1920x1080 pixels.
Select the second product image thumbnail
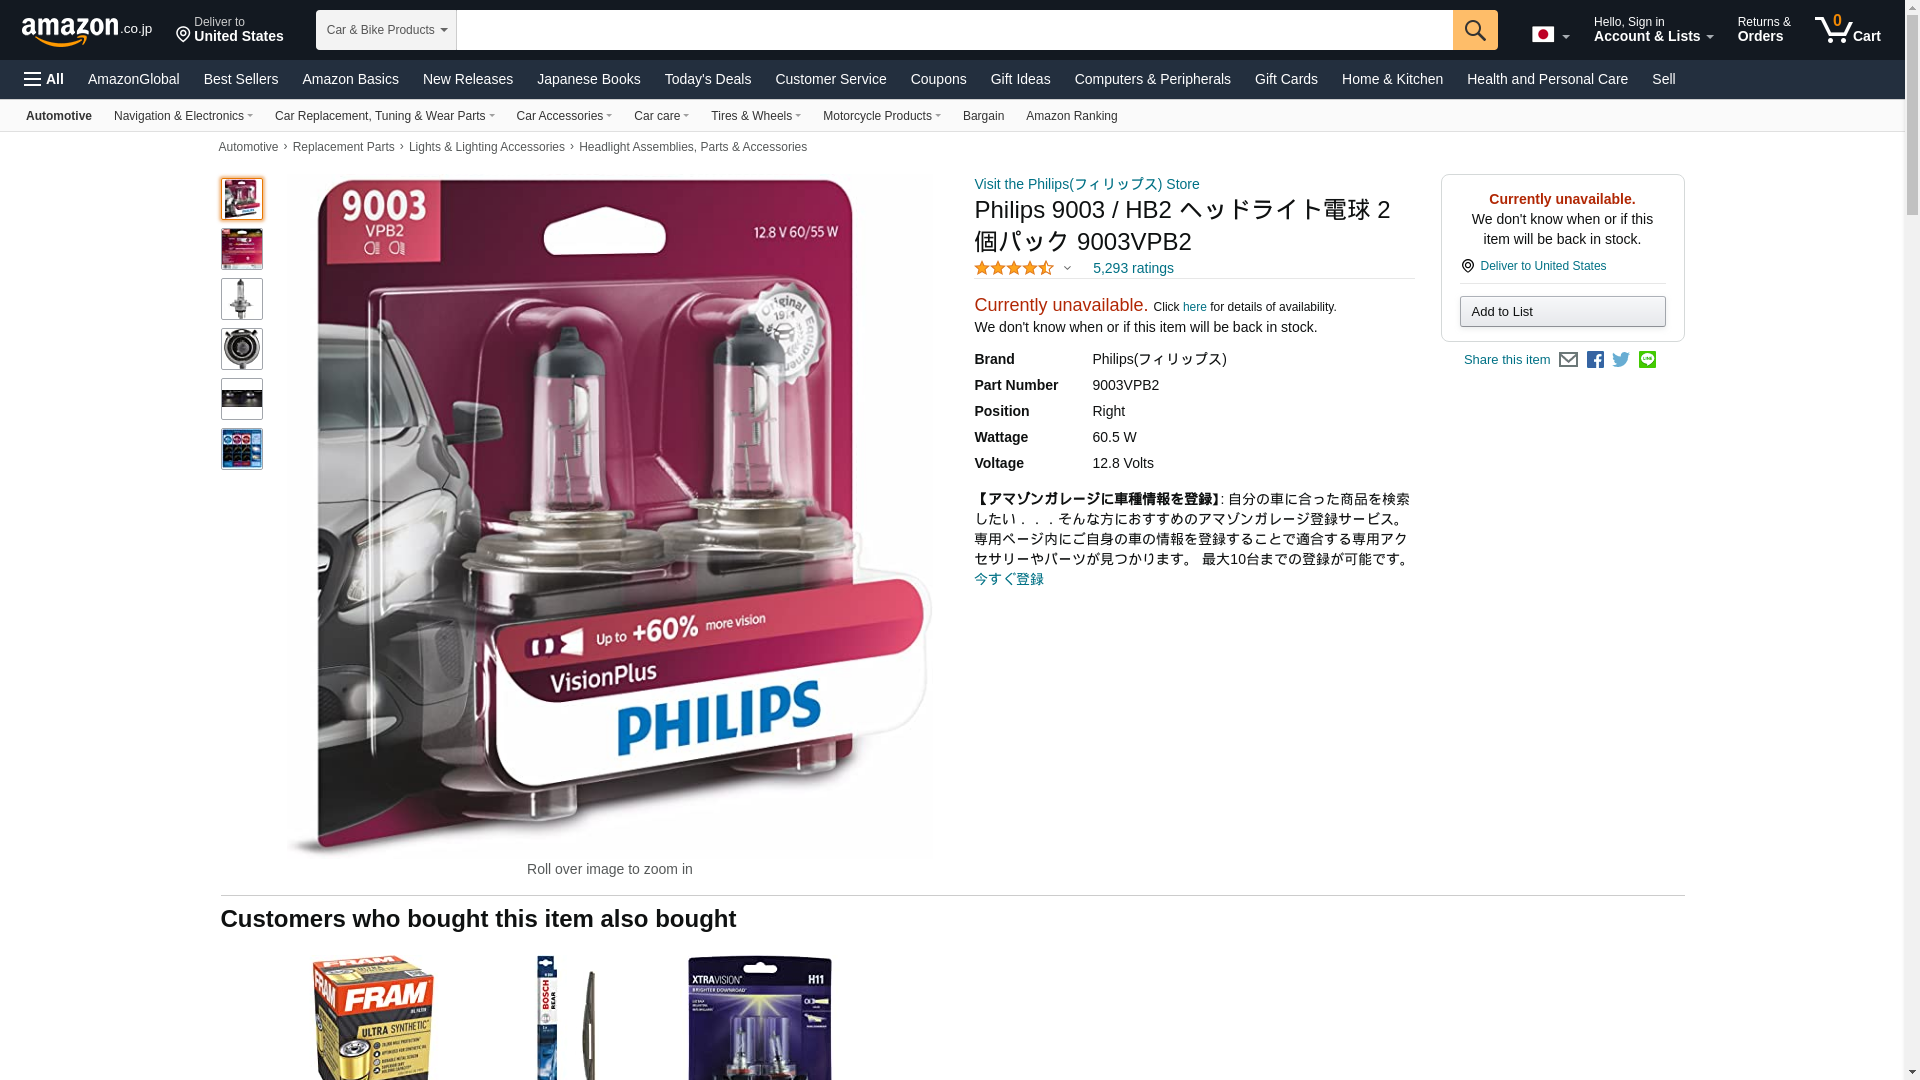pyautogui.click(x=242, y=249)
